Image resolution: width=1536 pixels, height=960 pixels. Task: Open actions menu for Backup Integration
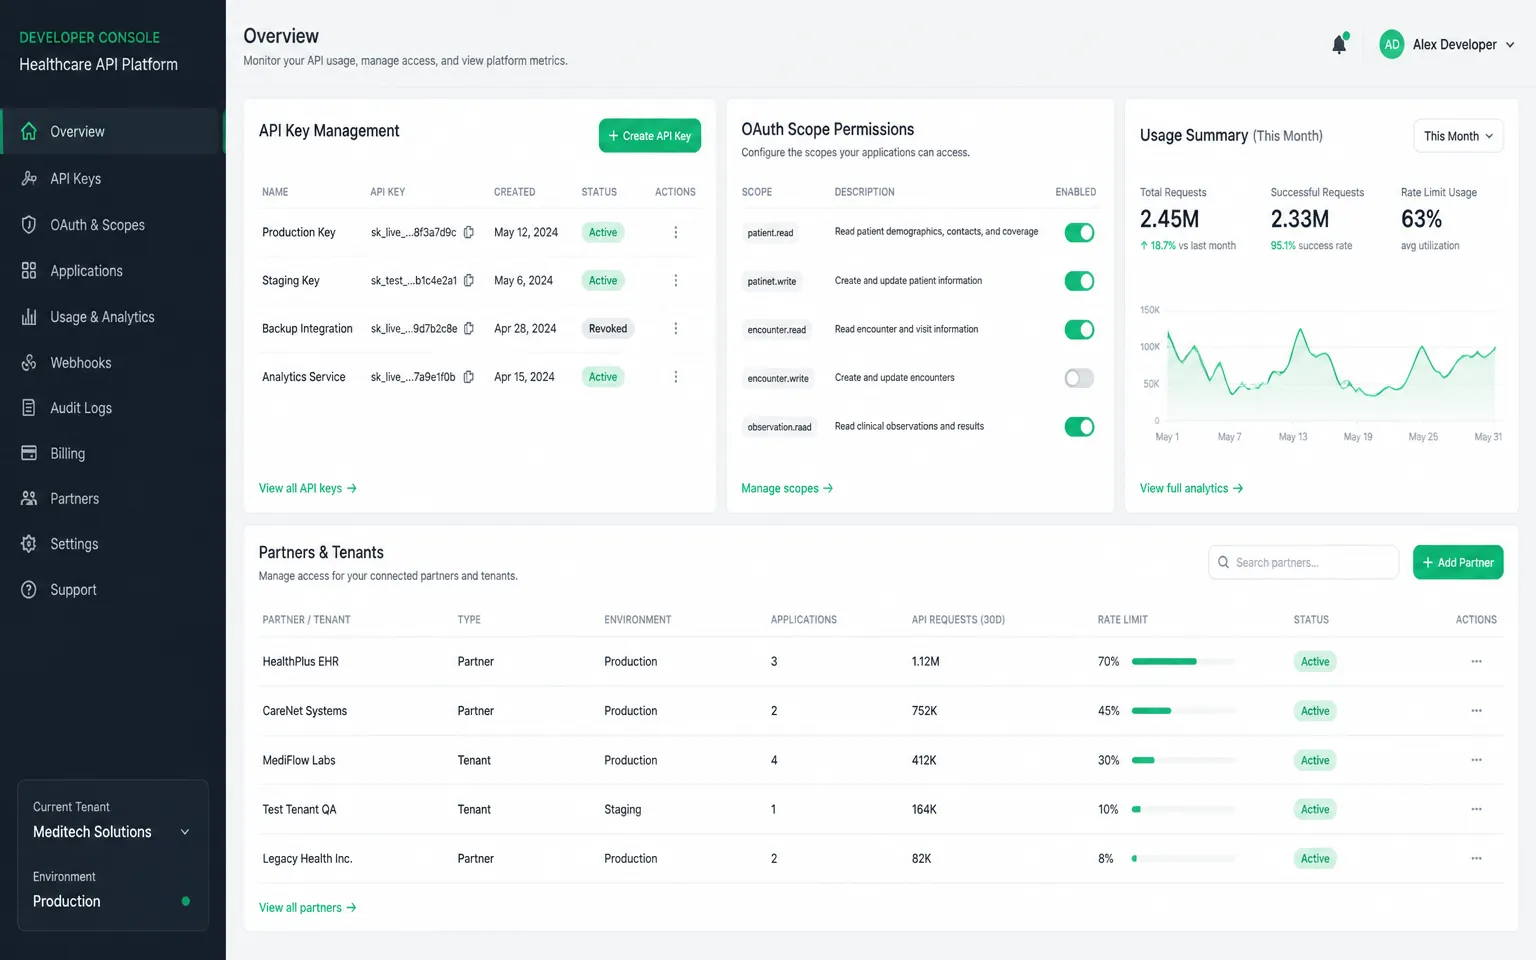tap(676, 329)
